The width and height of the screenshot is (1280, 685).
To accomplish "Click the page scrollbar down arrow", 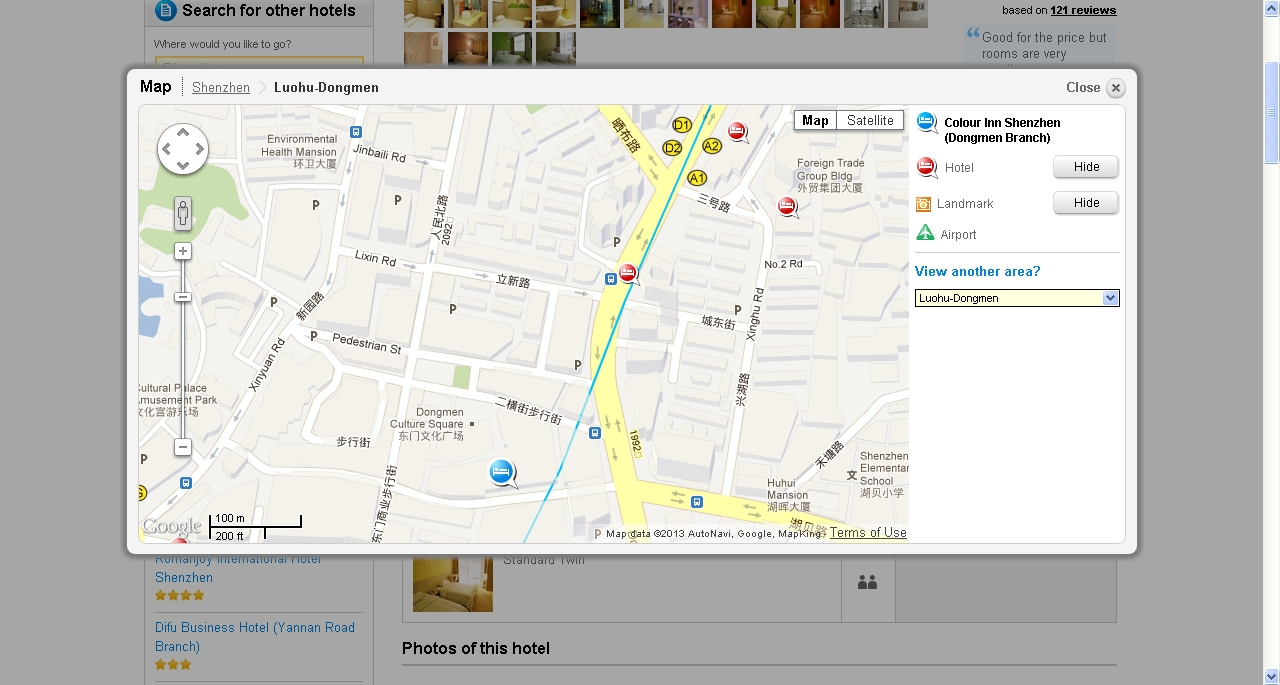I will 1272,677.
